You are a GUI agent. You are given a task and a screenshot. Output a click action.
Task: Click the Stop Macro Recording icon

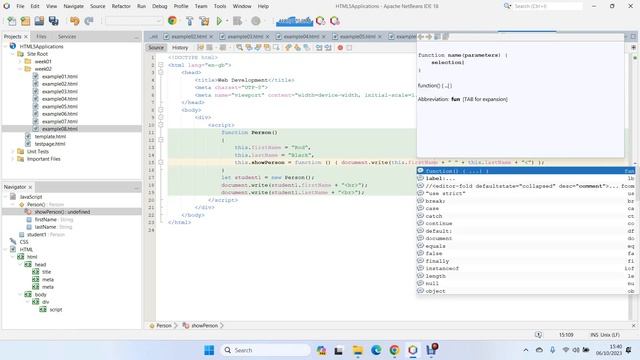349,48
